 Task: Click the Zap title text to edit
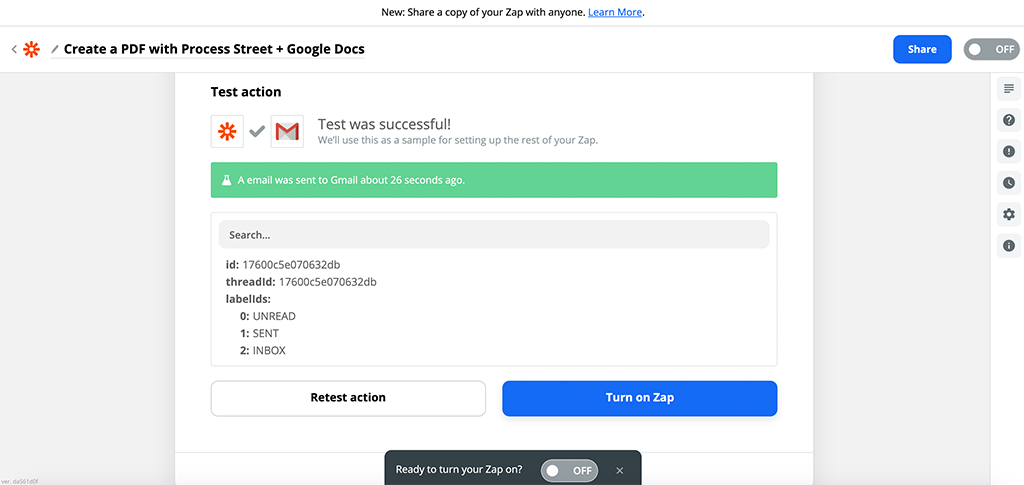(214, 49)
